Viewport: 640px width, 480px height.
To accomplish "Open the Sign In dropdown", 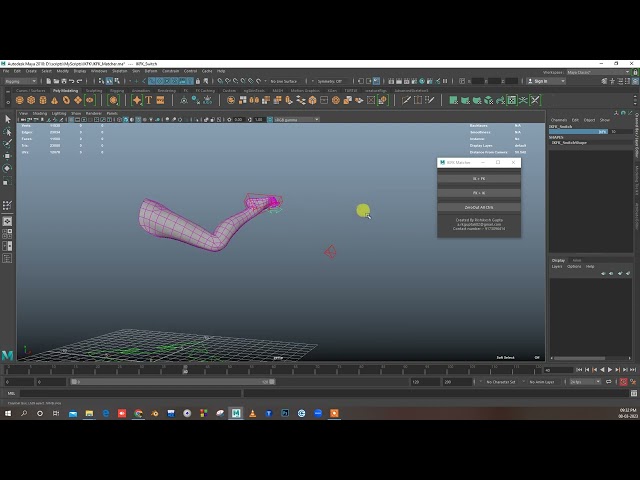I will pyautogui.click(x=546, y=81).
